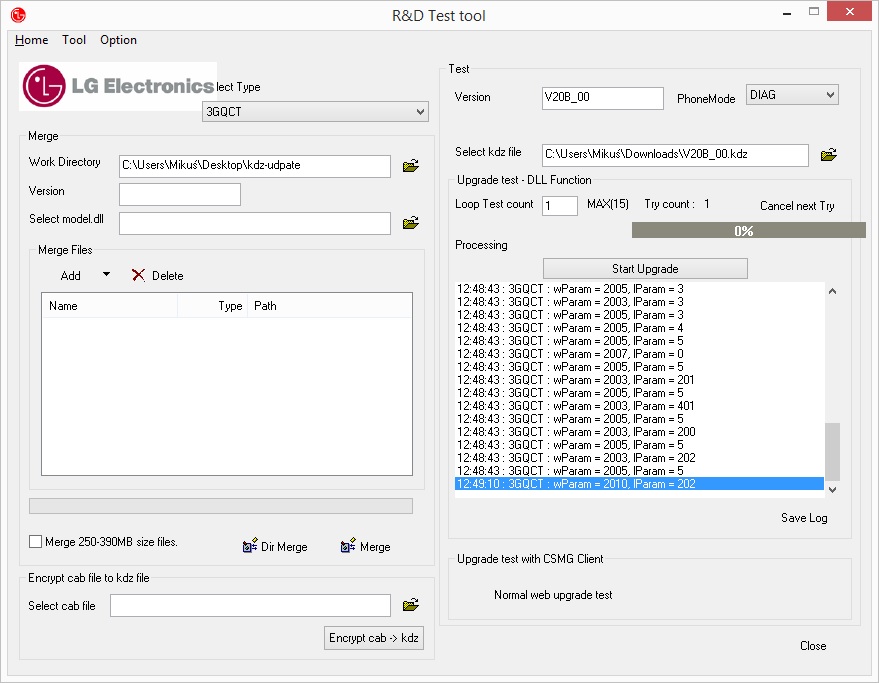This screenshot has width=879, height=683.
Task: Click the Type column header
Action: pos(212,306)
